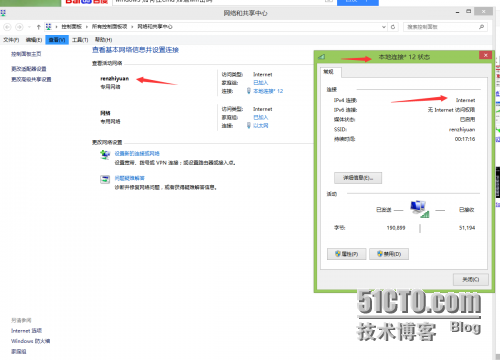This screenshot has height=360, width=500.
Task: Click the window icon in main title bar
Action: [3, 13]
